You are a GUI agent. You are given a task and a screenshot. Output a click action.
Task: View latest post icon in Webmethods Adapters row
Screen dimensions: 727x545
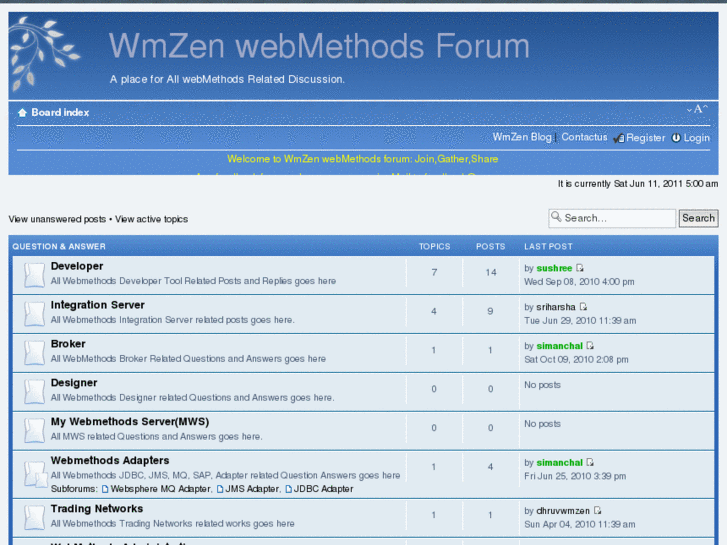tap(590, 462)
